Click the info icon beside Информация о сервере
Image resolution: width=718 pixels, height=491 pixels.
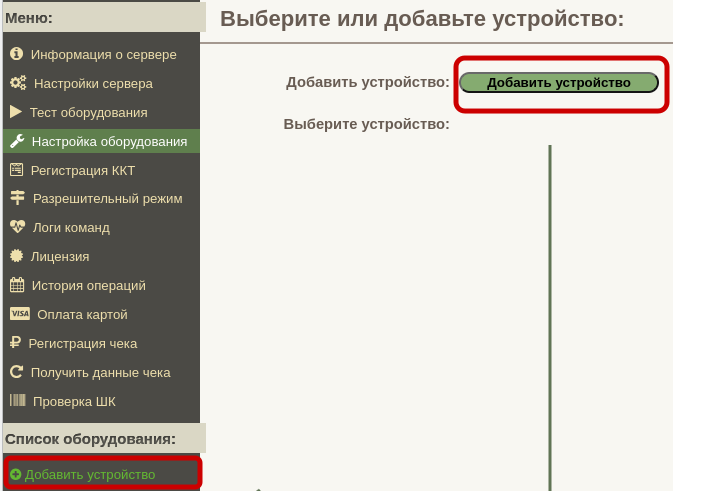pyautogui.click(x=16, y=54)
